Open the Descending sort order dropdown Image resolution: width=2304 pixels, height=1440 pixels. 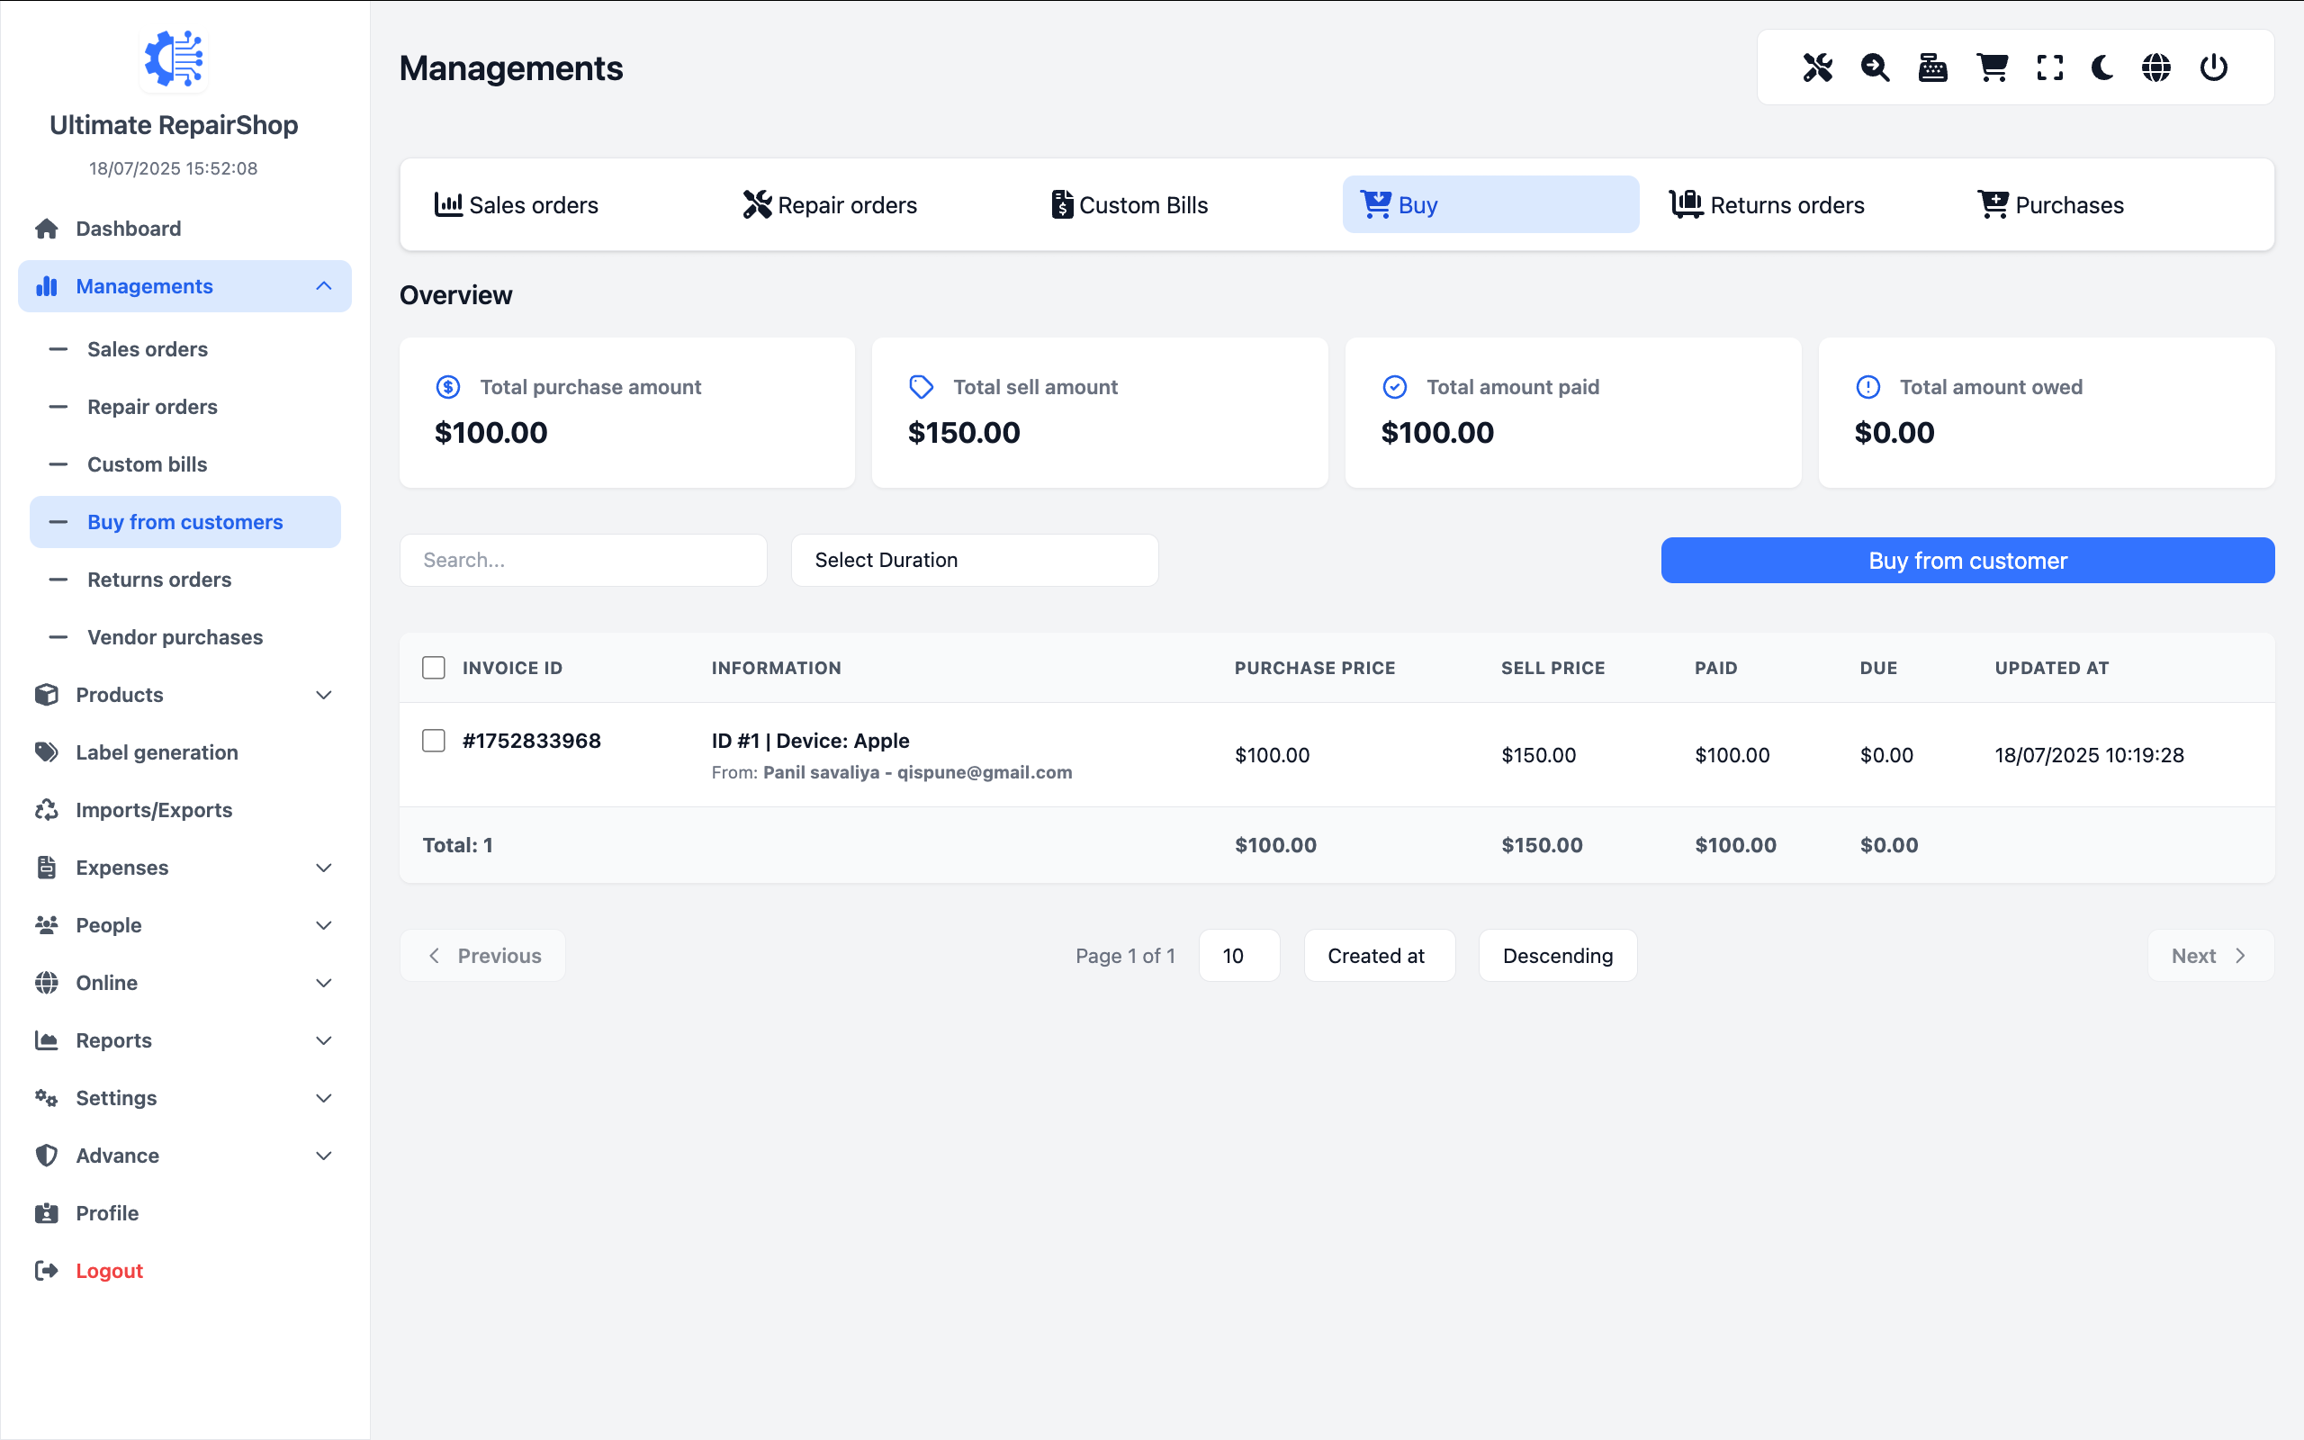click(x=1557, y=955)
